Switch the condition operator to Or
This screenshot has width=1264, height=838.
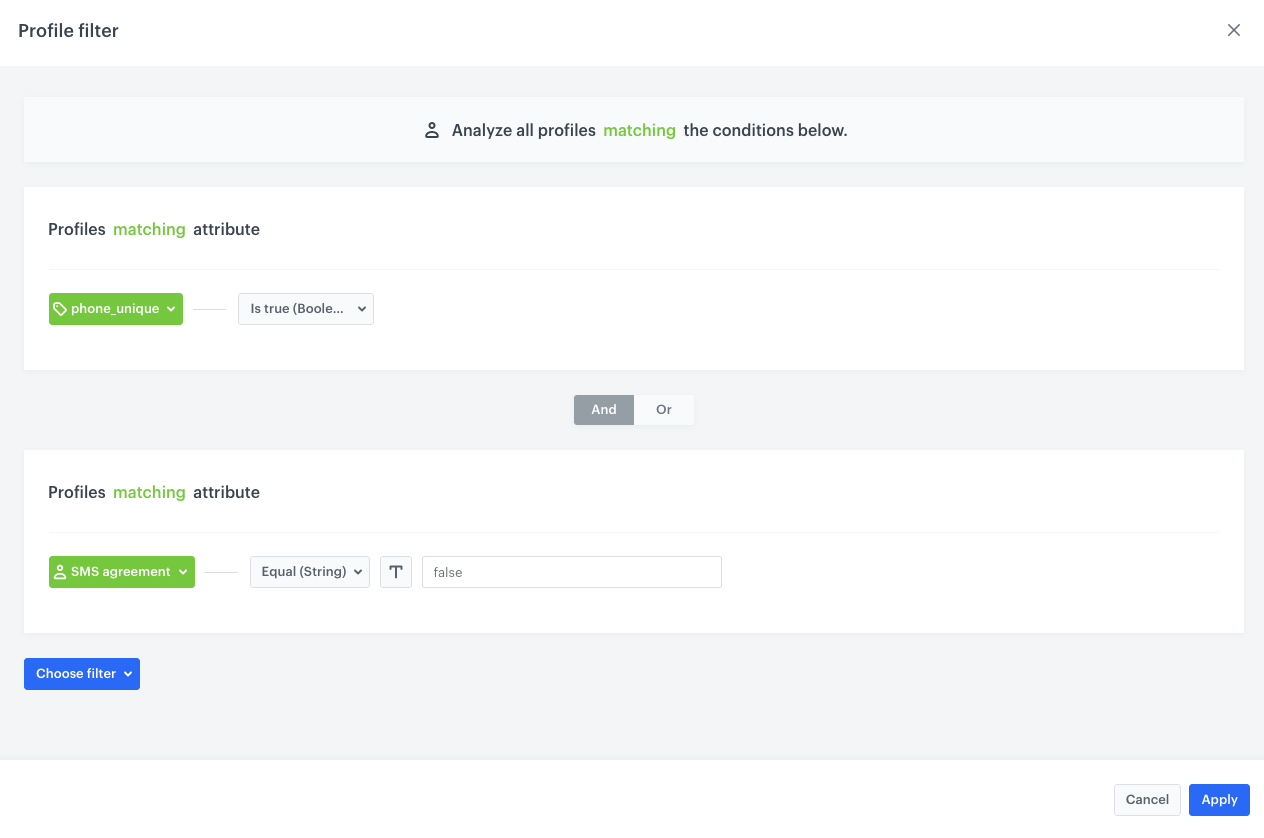click(664, 409)
